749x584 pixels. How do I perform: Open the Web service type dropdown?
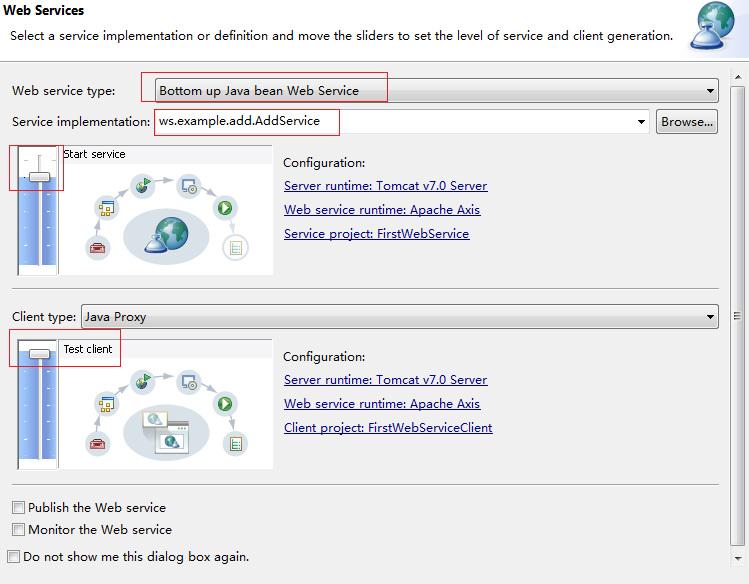coord(437,90)
